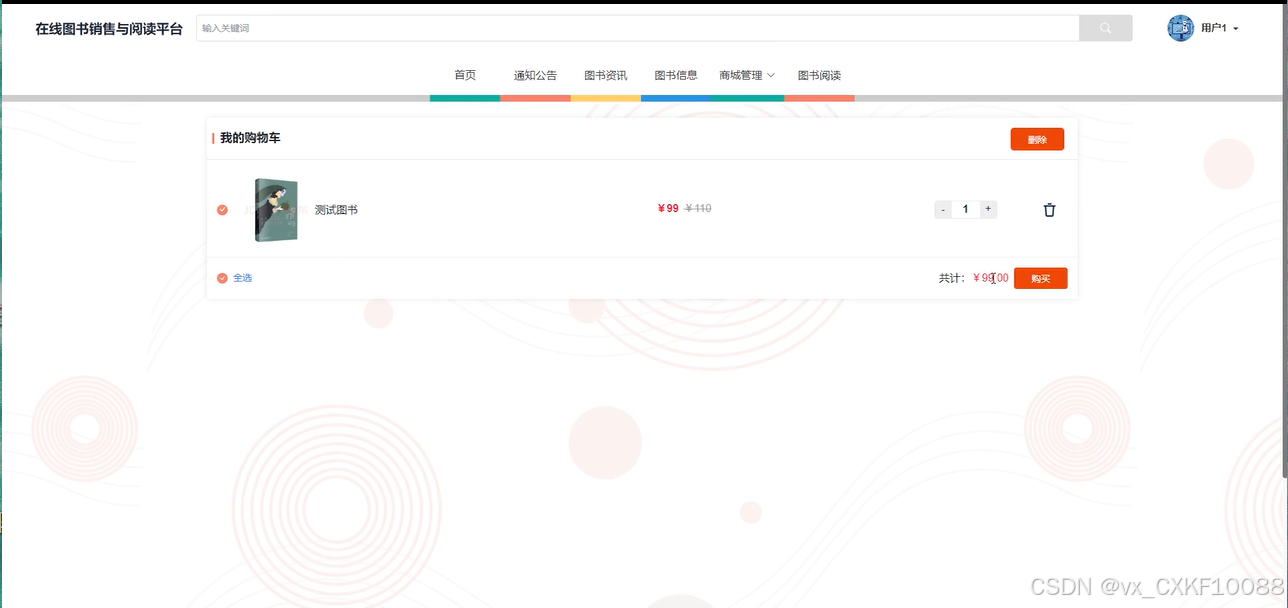Uncheck the 测试图书 item checkbox

pos(222,210)
